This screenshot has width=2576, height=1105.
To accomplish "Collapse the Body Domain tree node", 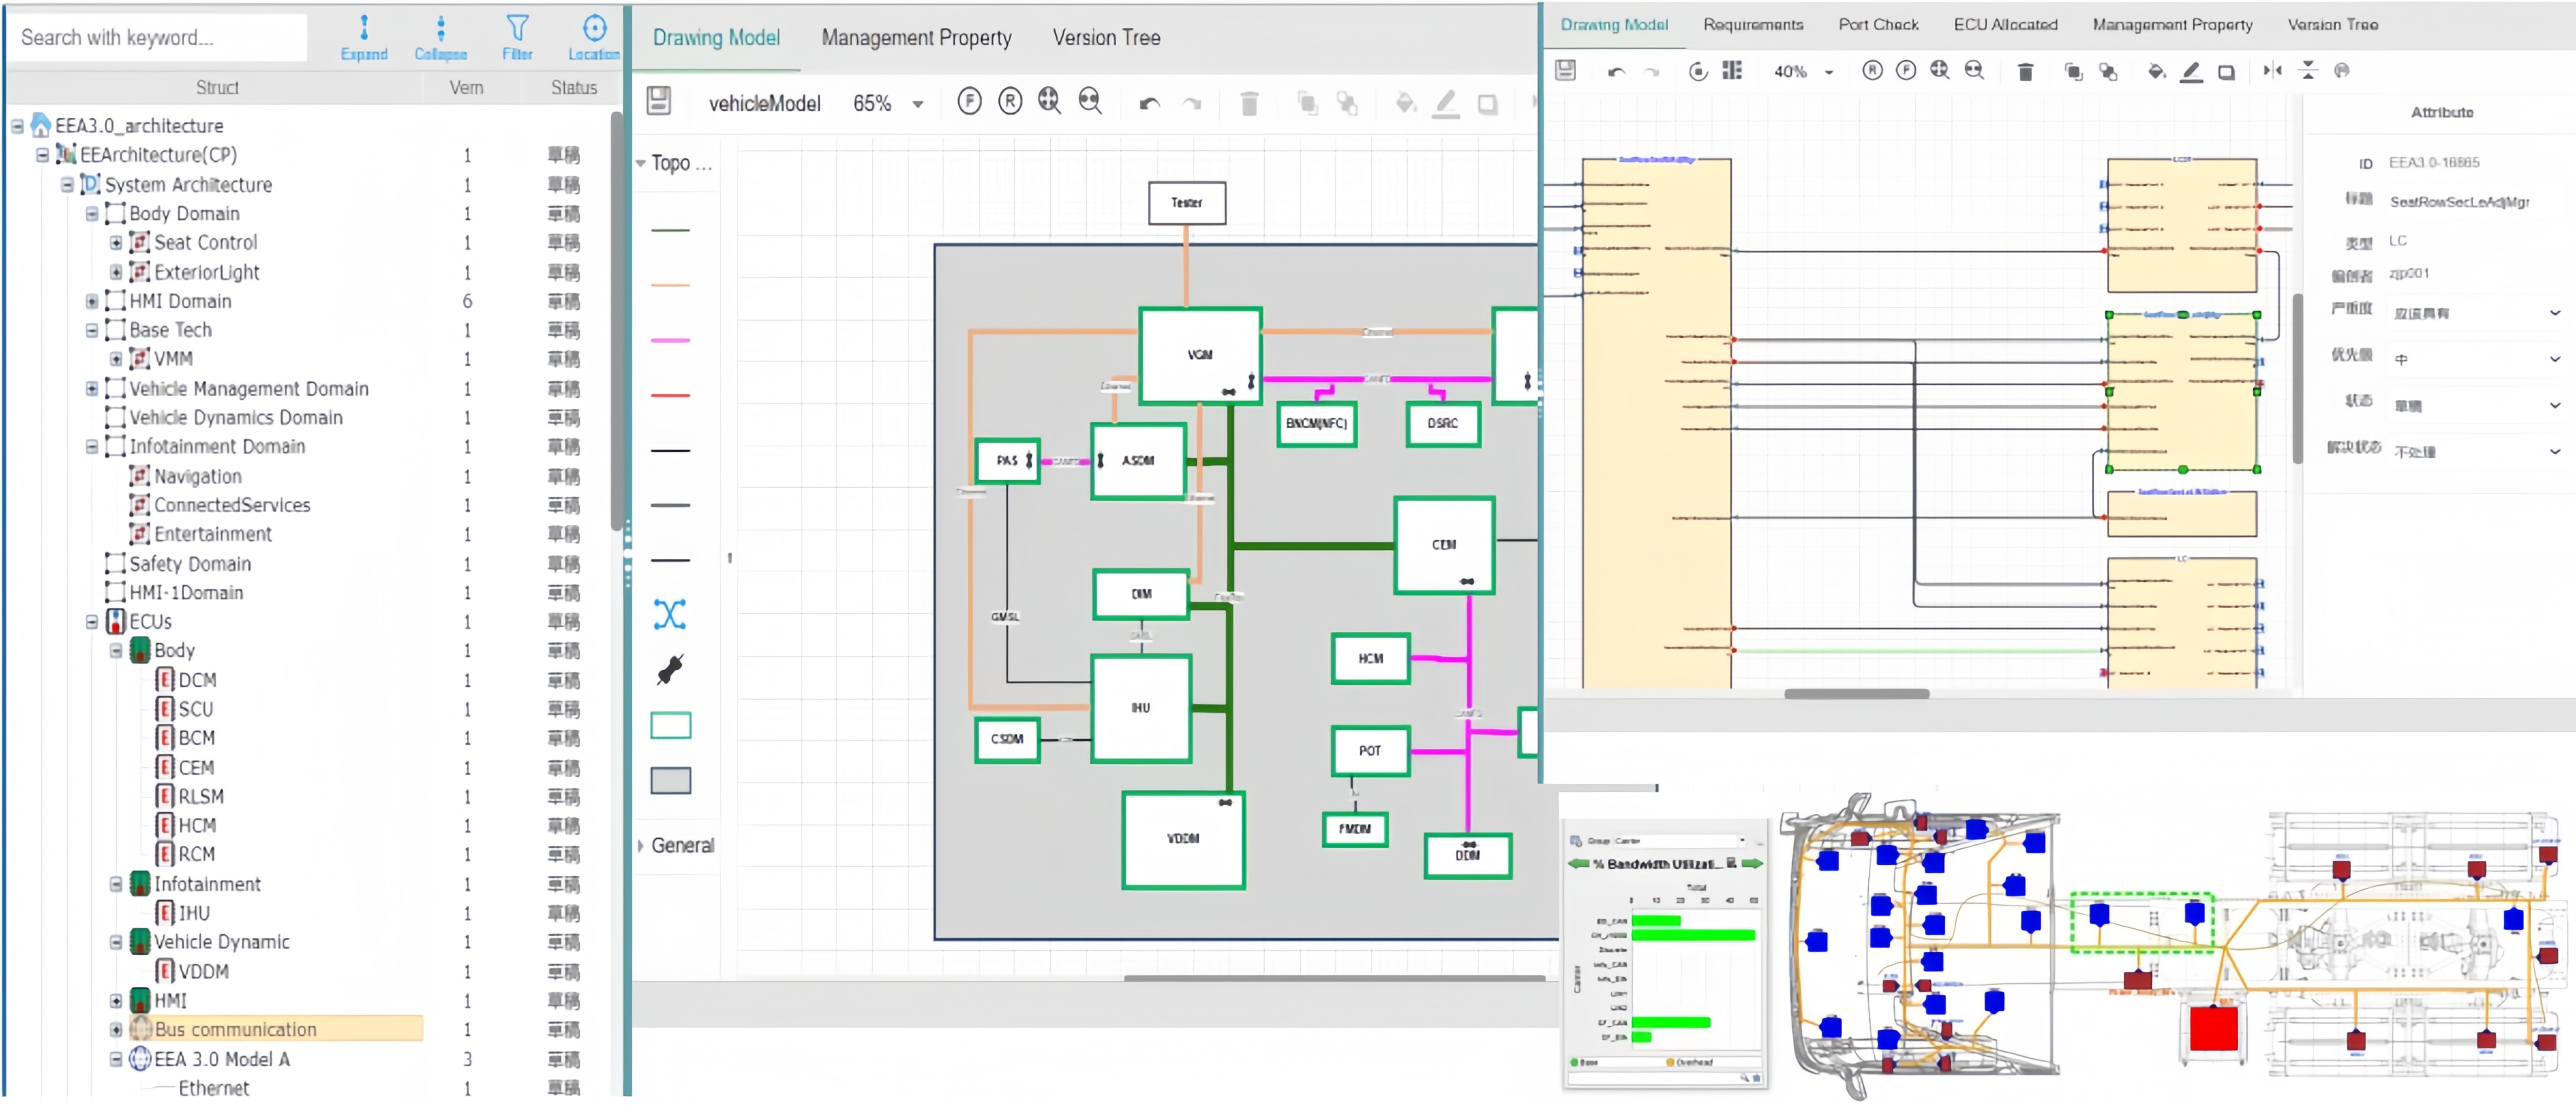I will (92, 214).
